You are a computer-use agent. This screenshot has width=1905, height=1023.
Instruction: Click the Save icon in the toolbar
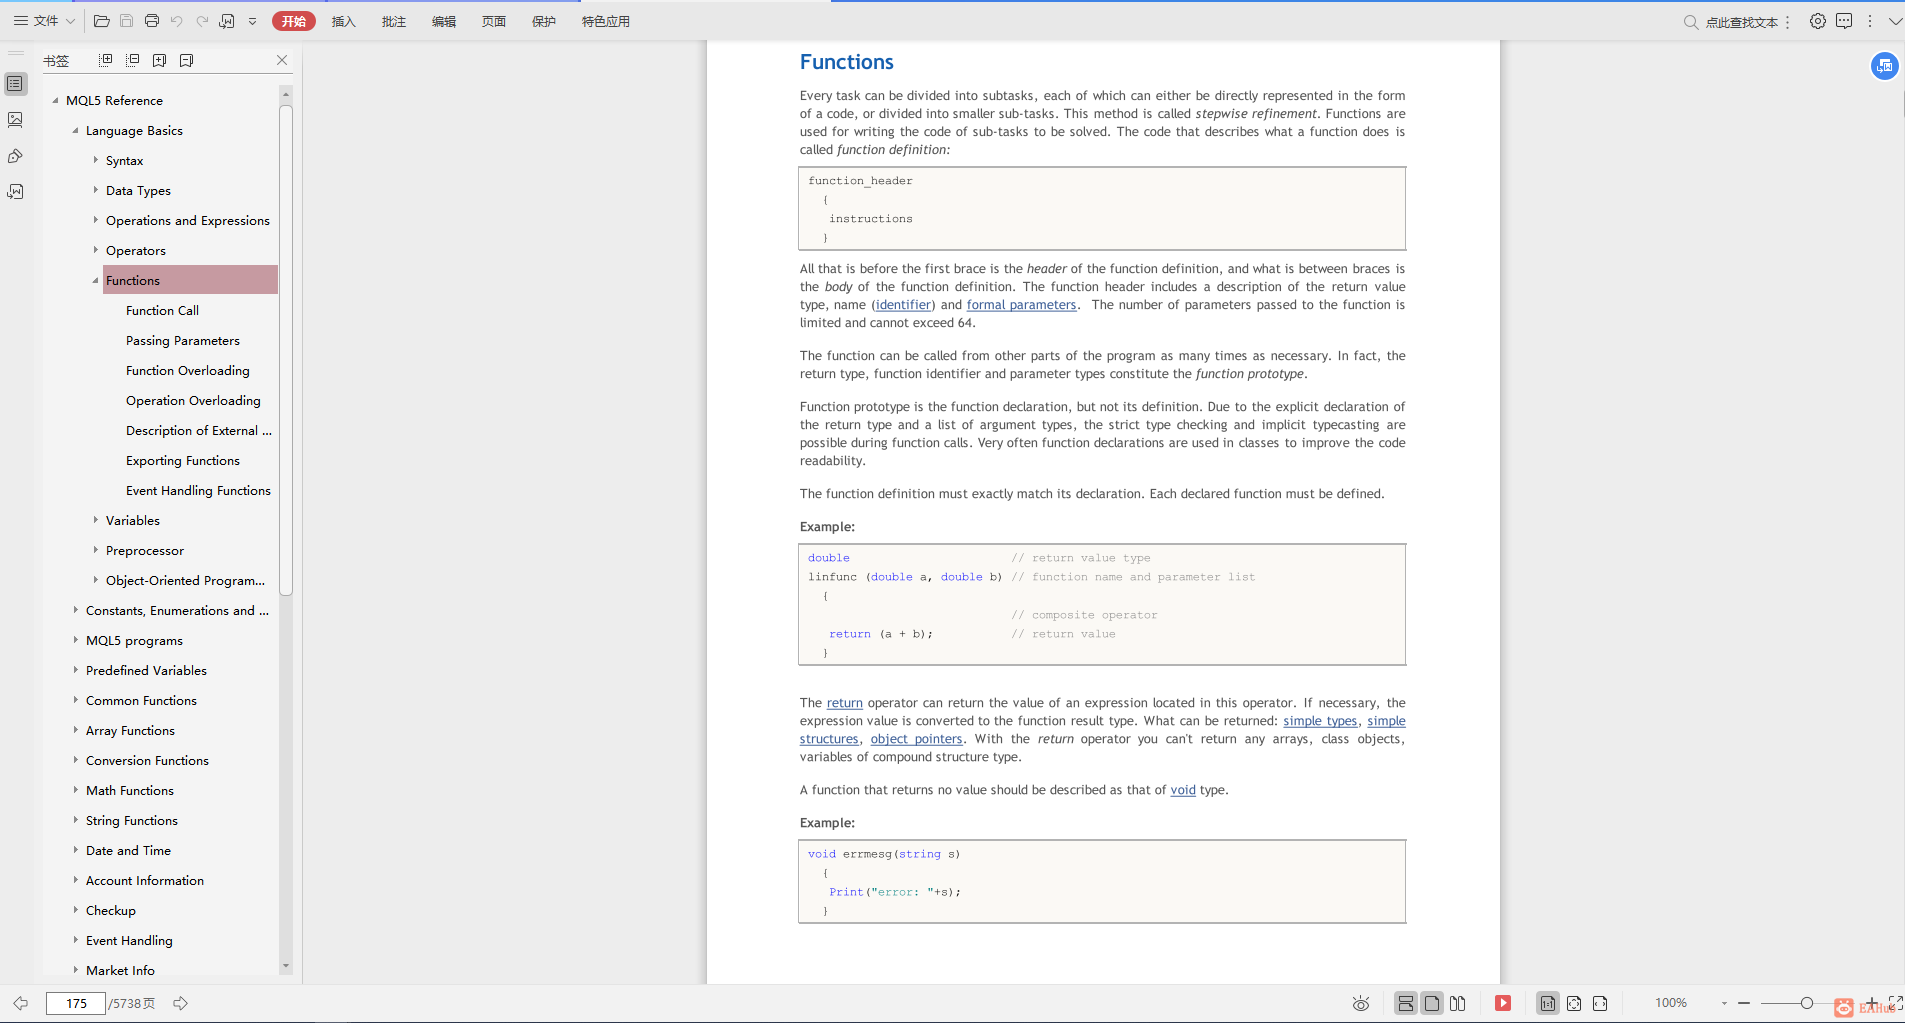click(x=126, y=21)
